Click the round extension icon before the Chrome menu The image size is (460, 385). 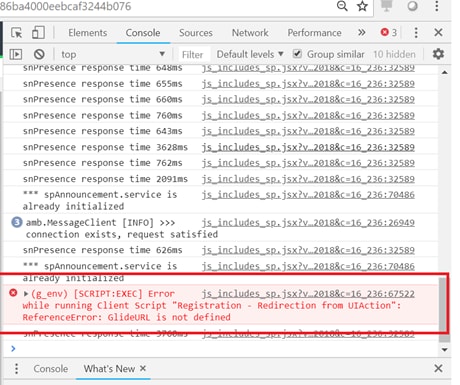pos(413,6)
